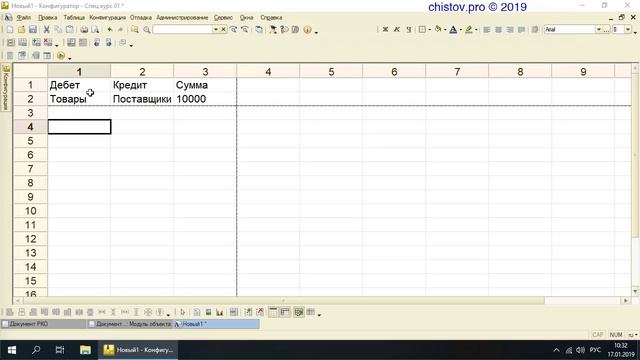Image resolution: width=640 pixels, height=360 pixels.
Task: Click the New document icon
Action: pos(10,29)
